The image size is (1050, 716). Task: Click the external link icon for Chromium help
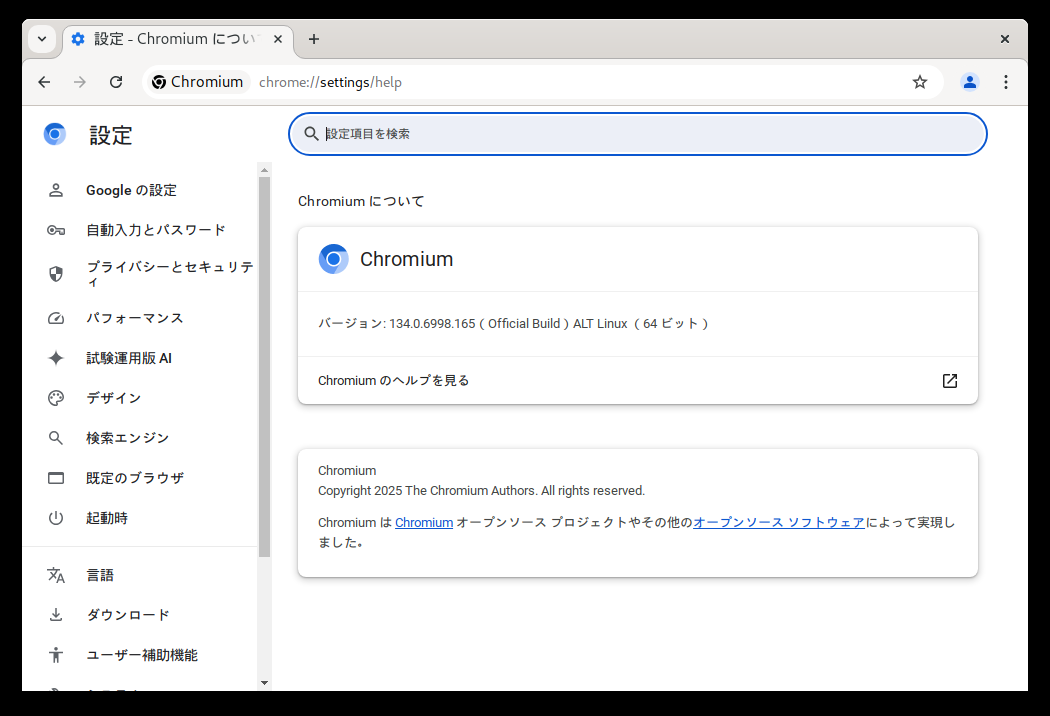[950, 381]
